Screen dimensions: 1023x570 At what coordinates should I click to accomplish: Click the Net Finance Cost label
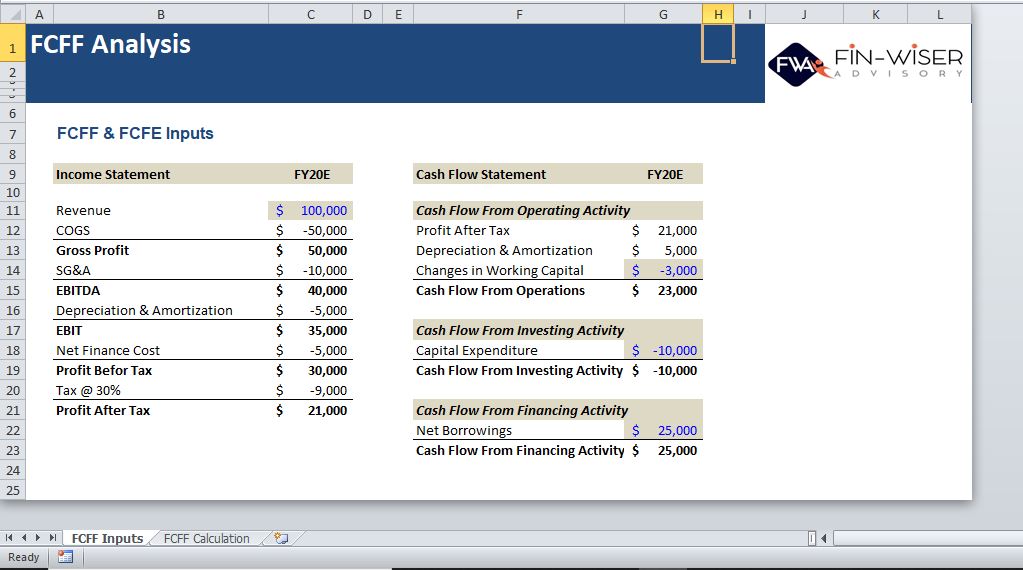[108, 350]
